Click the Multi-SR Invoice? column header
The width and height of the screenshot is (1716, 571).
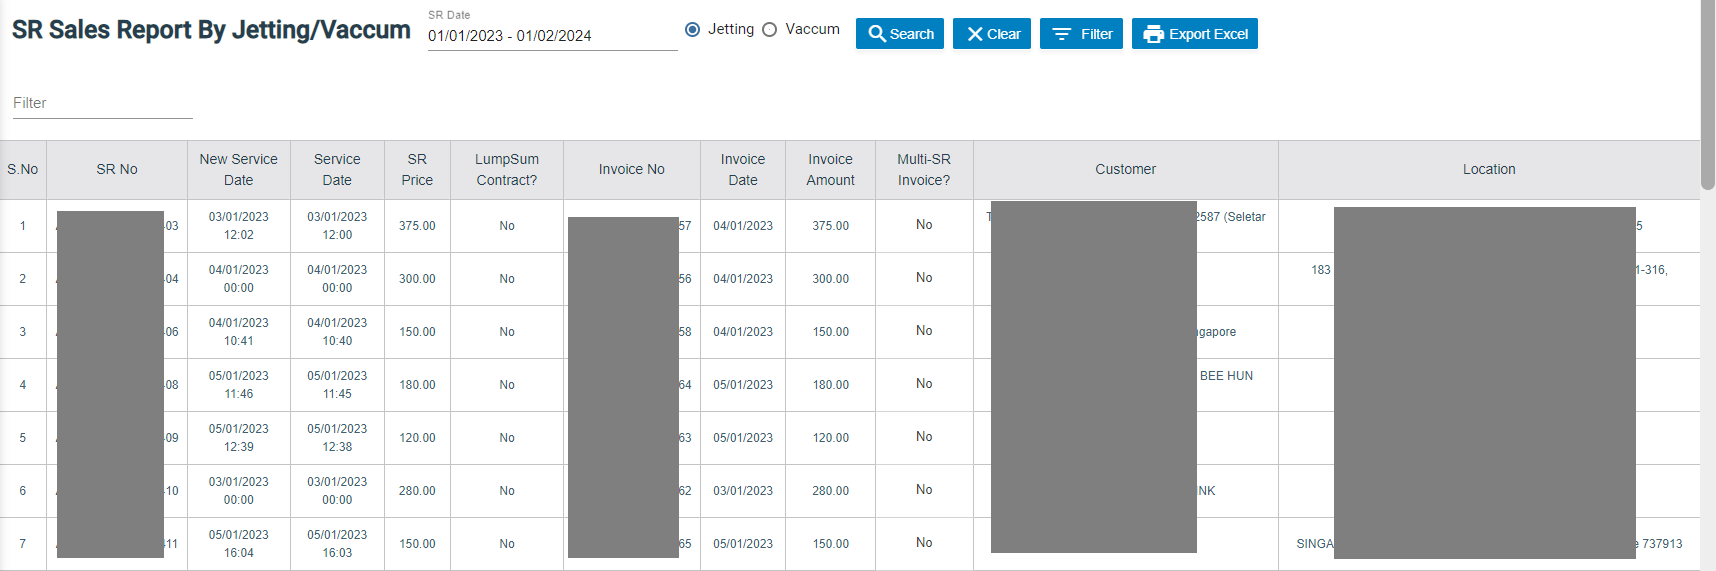coord(923,170)
